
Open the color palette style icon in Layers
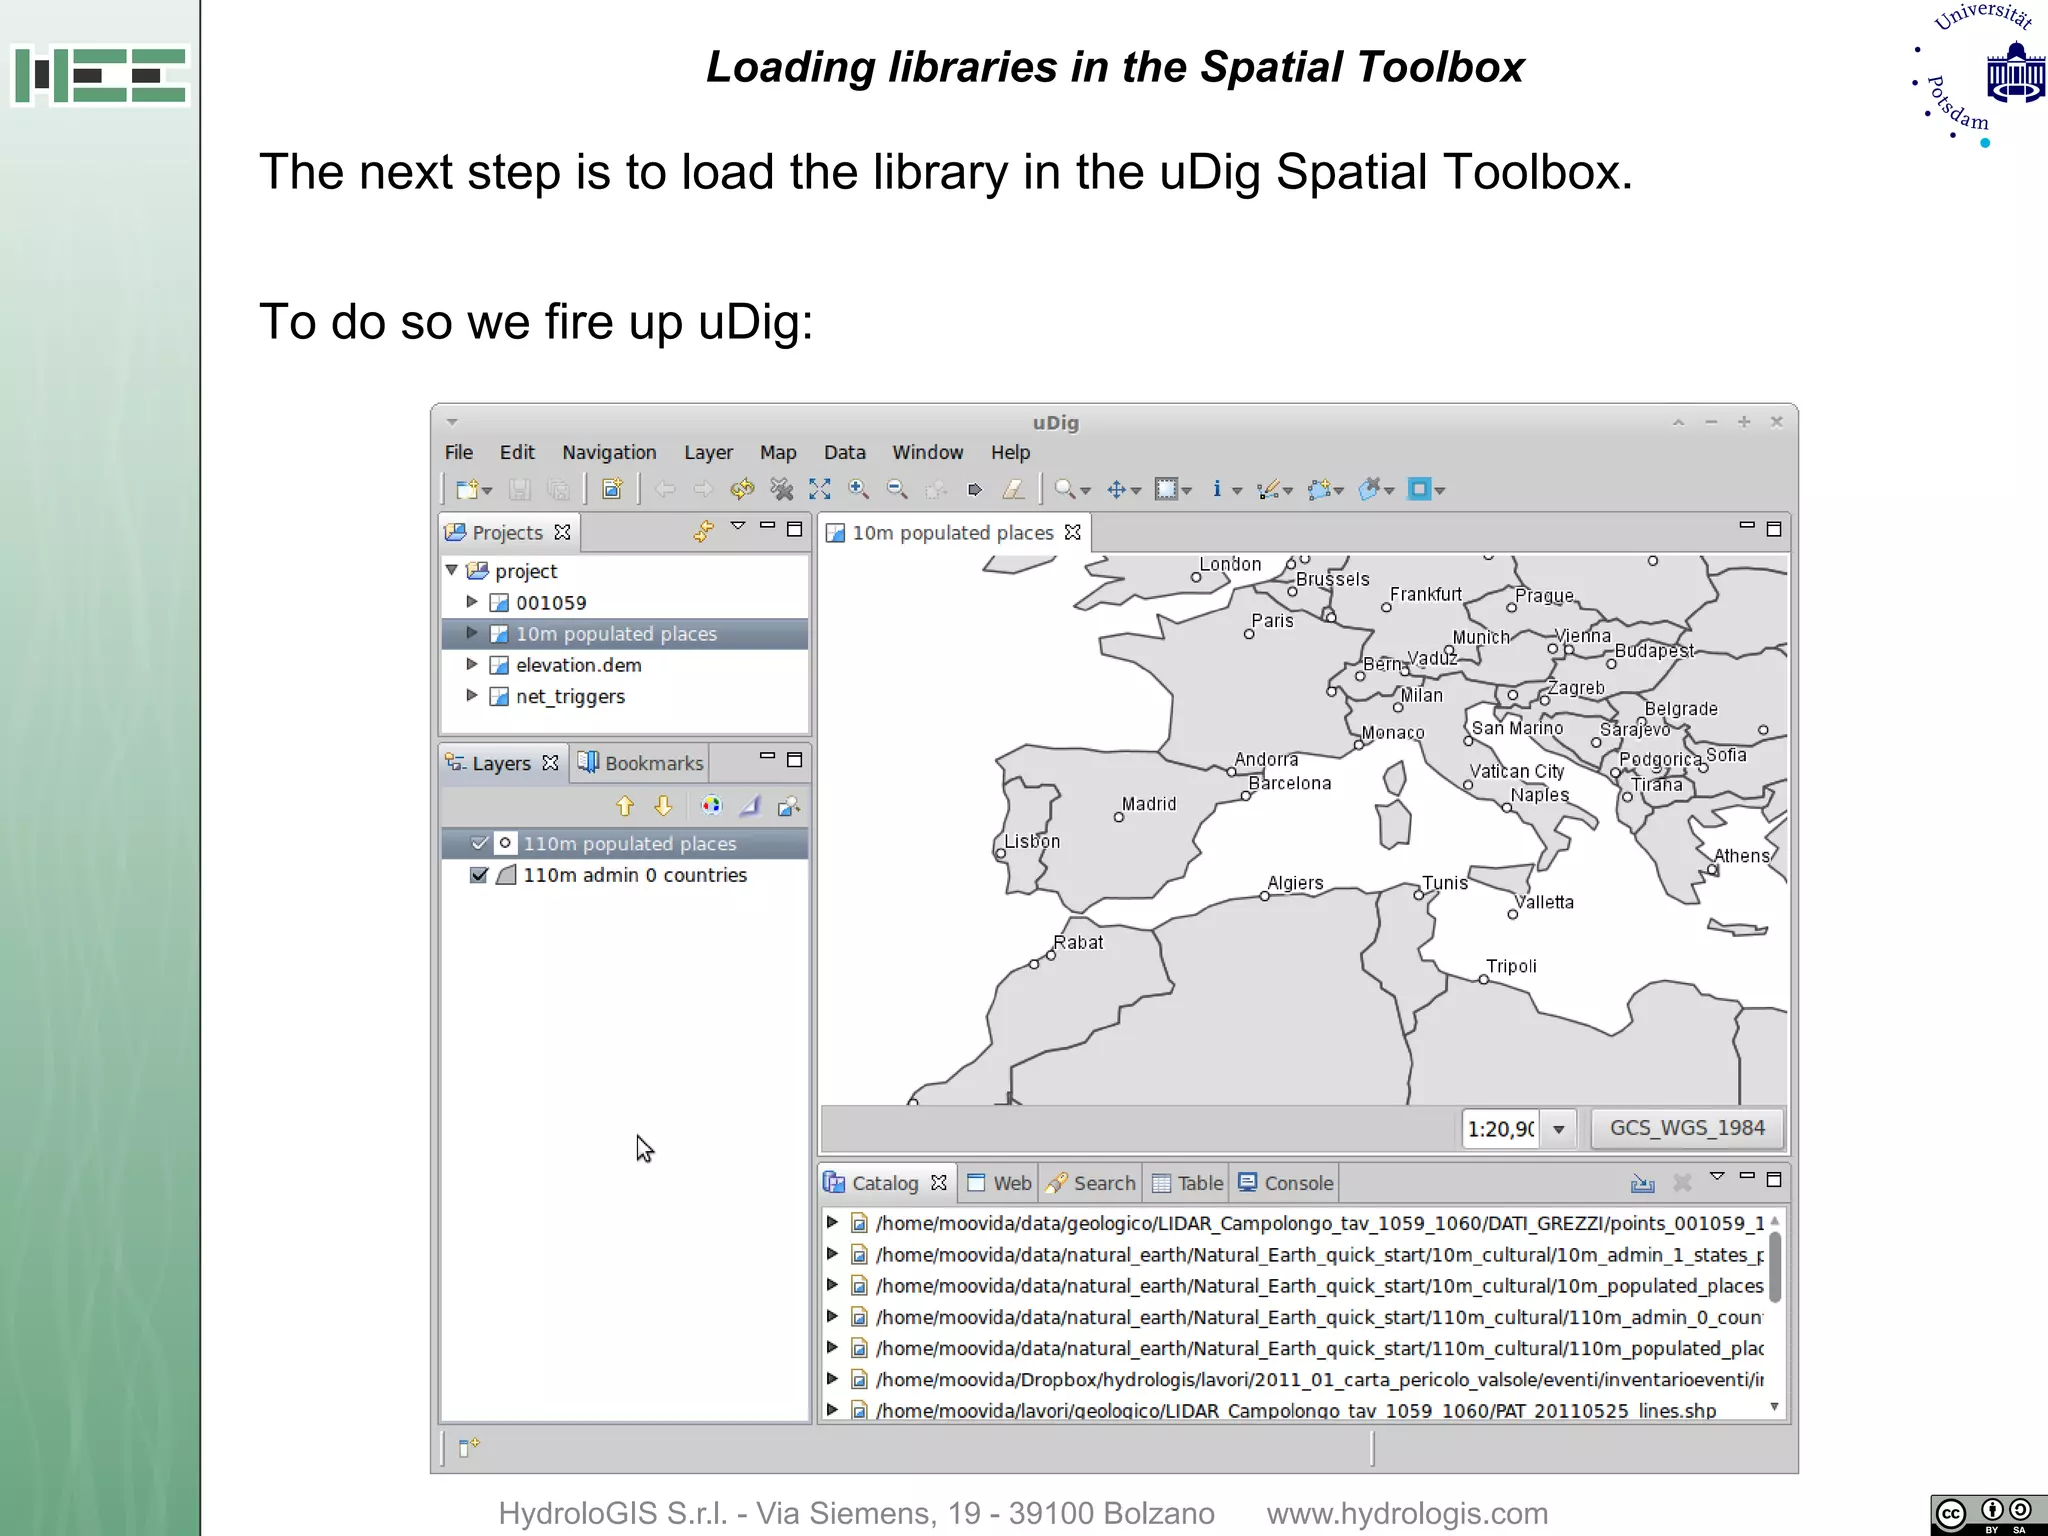pos(711,806)
